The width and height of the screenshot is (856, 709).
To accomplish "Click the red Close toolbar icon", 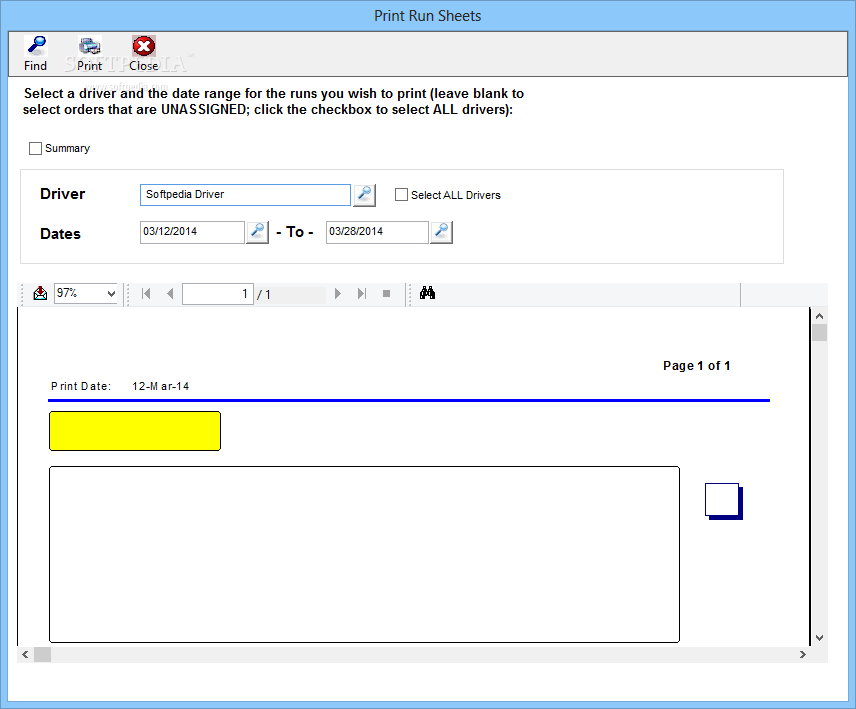I will pyautogui.click(x=144, y=53).
